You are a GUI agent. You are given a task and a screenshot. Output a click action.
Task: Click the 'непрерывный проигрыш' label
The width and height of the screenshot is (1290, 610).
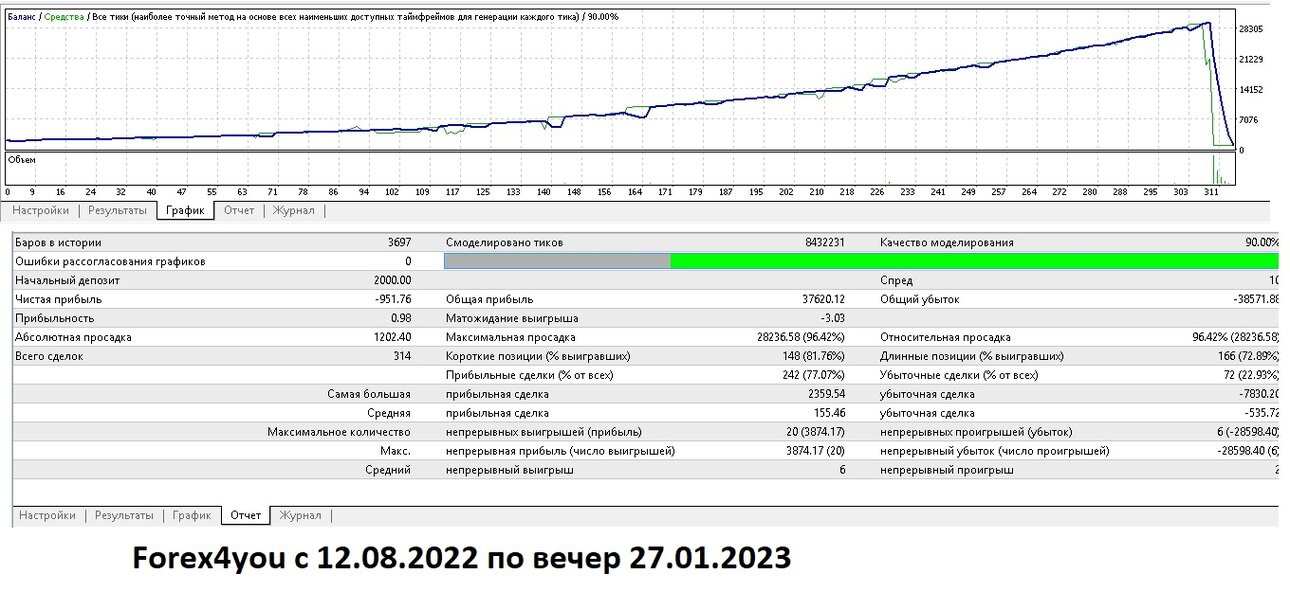946,469
